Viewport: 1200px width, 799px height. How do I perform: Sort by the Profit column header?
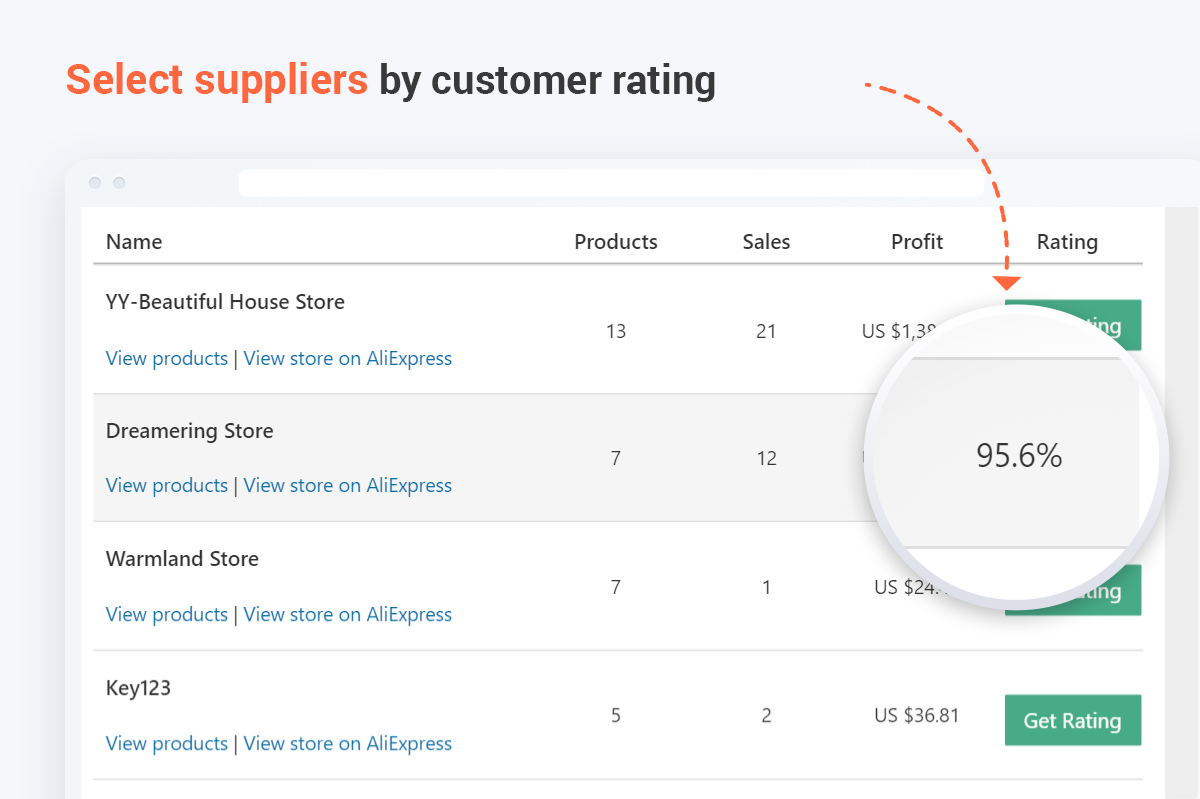917,241
